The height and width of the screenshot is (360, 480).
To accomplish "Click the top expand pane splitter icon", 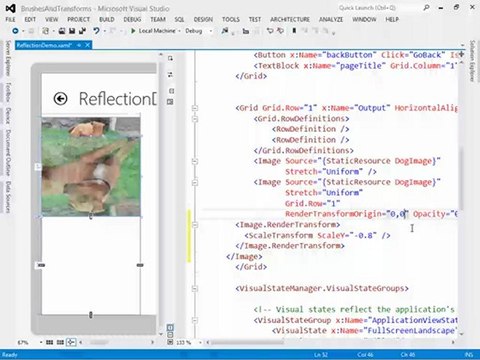I will [170, 58].
